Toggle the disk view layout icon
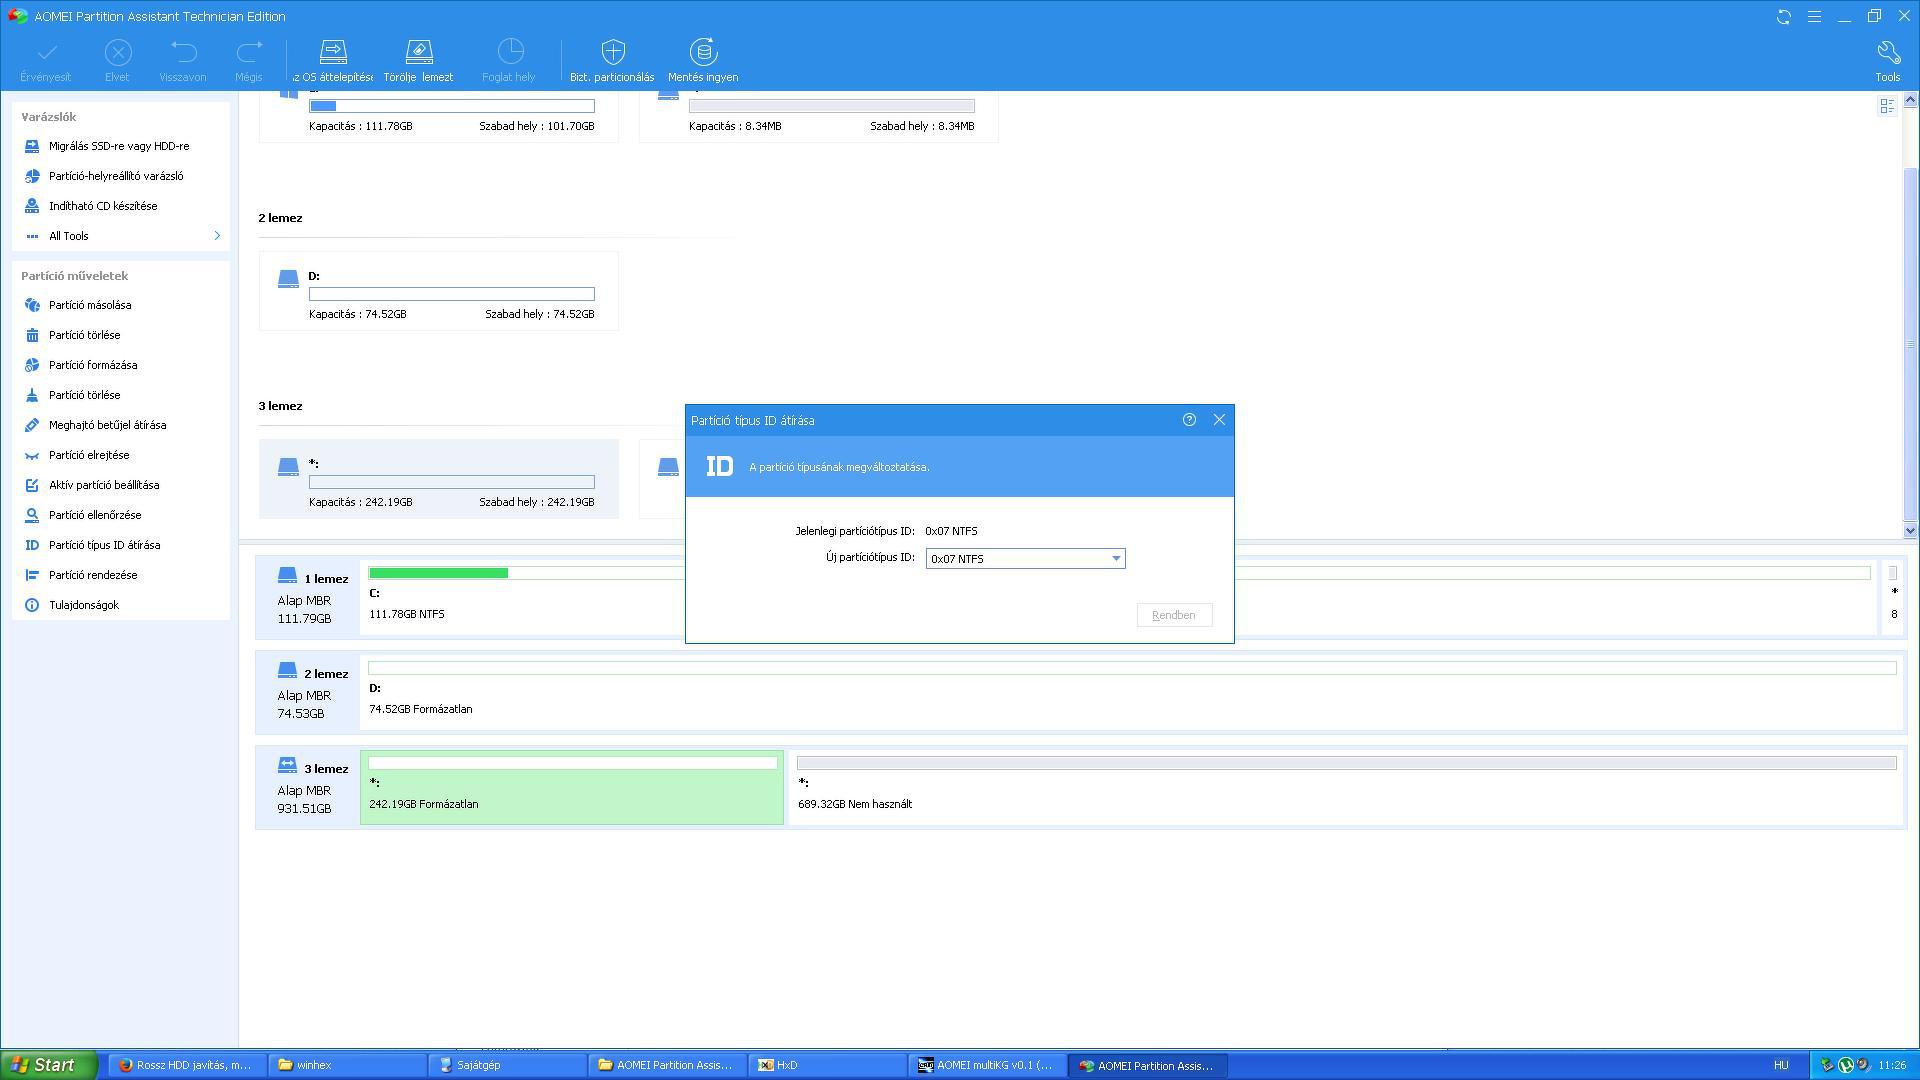This screenshot has height=1080, width=1920. [1887, 106]
